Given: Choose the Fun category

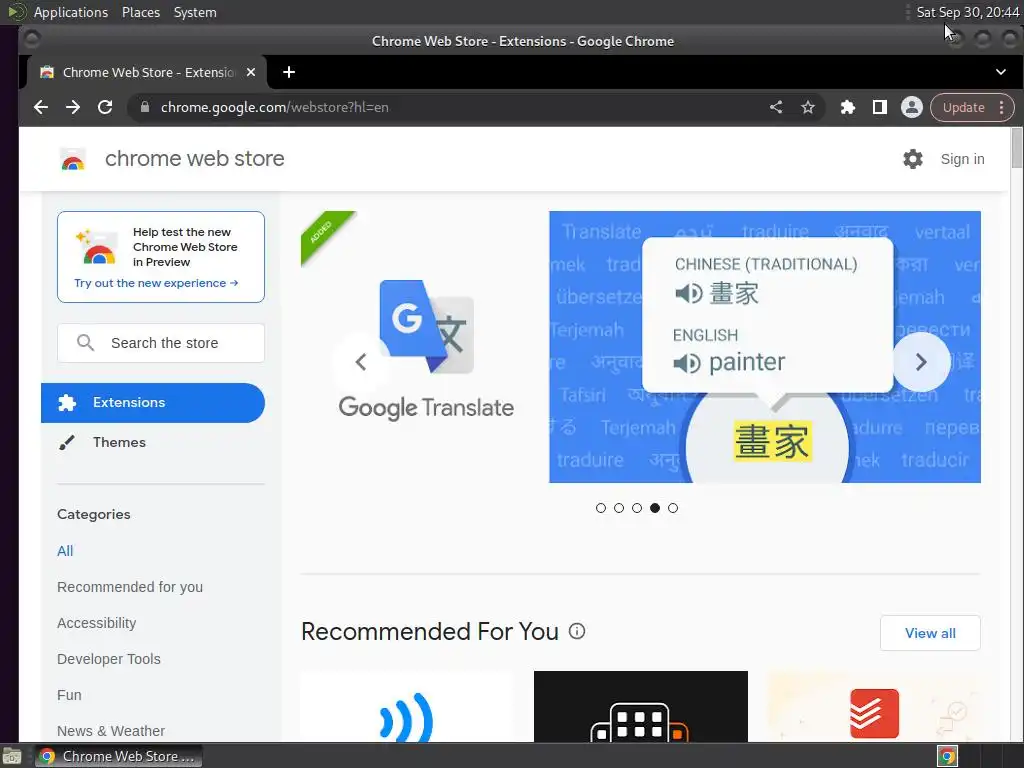Looking at the screenshot, I should click(69, 694).
